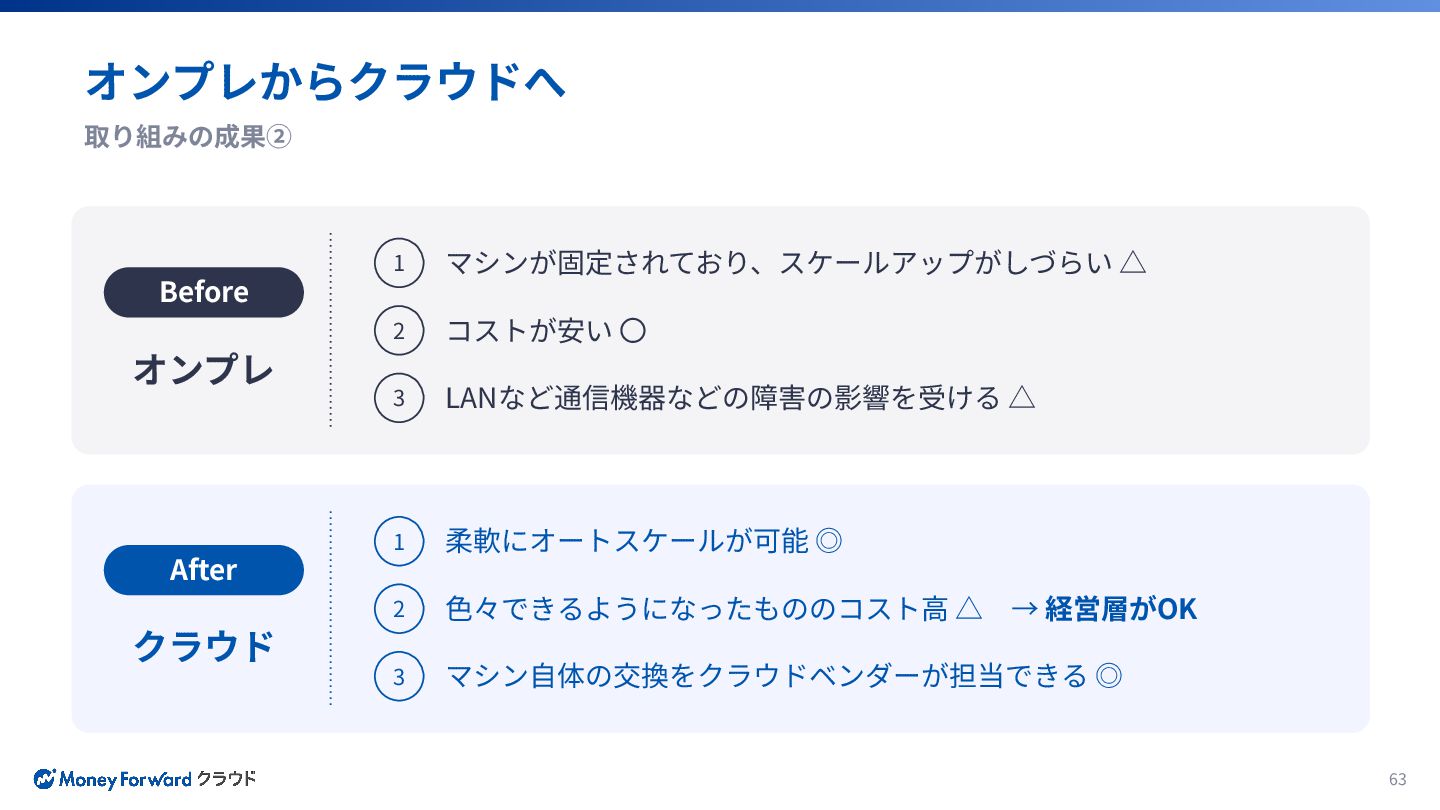Click double circle after クラウドベンダーが担当できる
The image size is (1440, 810).
[1109, 676]
